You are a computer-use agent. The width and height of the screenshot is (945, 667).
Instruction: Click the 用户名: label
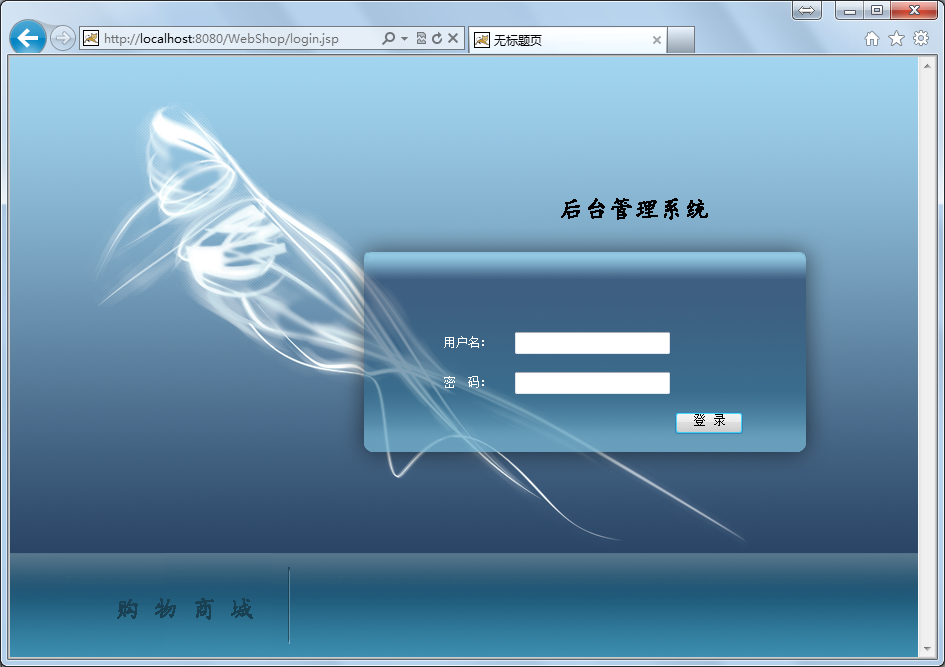(464, 343)
